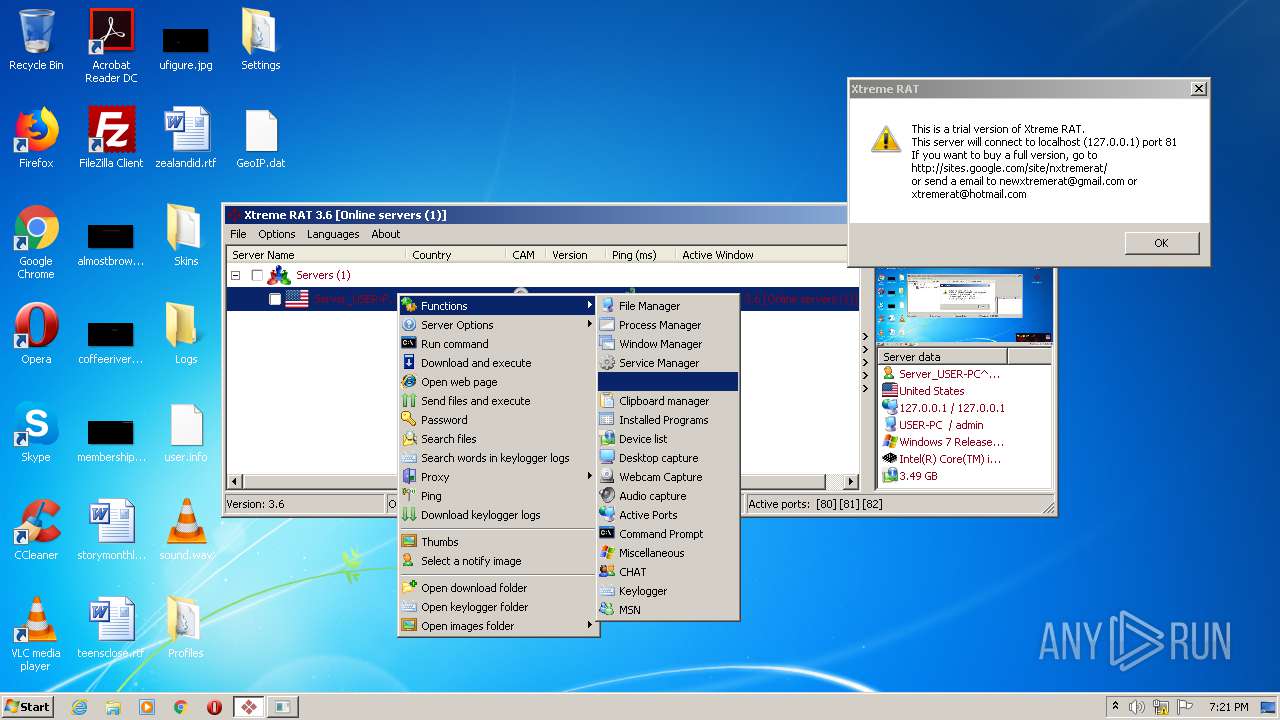Open Miscellaneous functions
The image size is (1280, 720).
point(667,553)
